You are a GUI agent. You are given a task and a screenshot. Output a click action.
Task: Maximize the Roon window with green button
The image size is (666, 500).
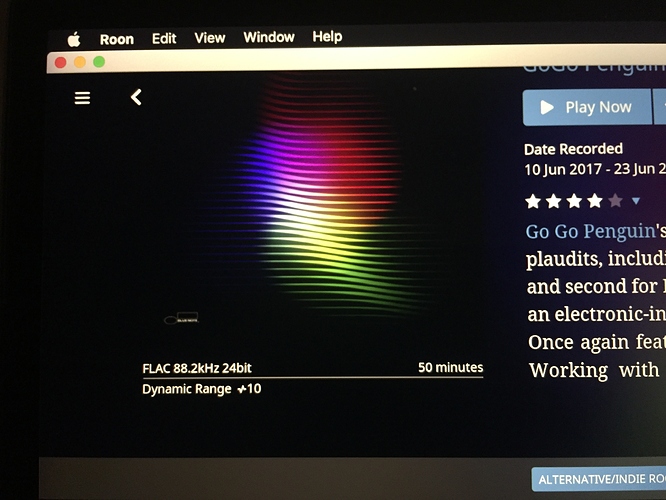coord(99,62)
